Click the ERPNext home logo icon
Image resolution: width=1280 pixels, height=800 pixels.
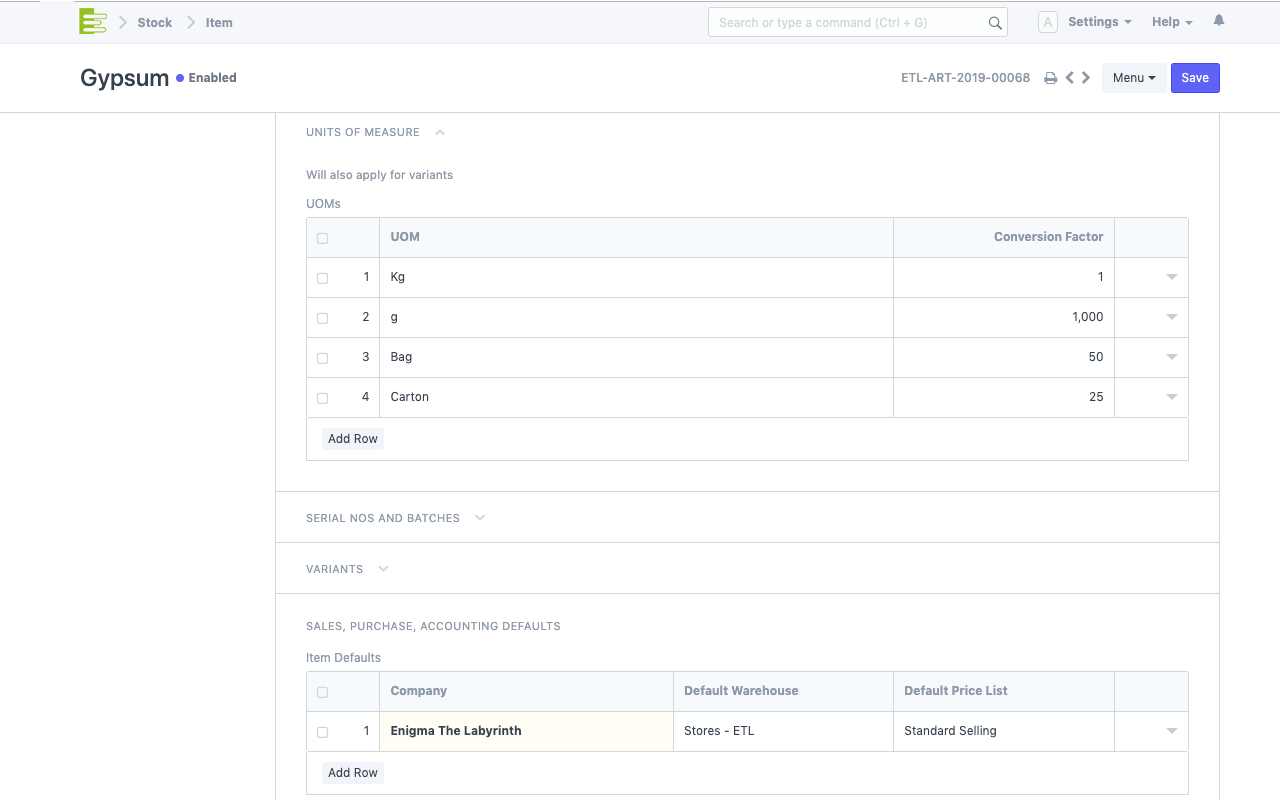coord(93,22)
